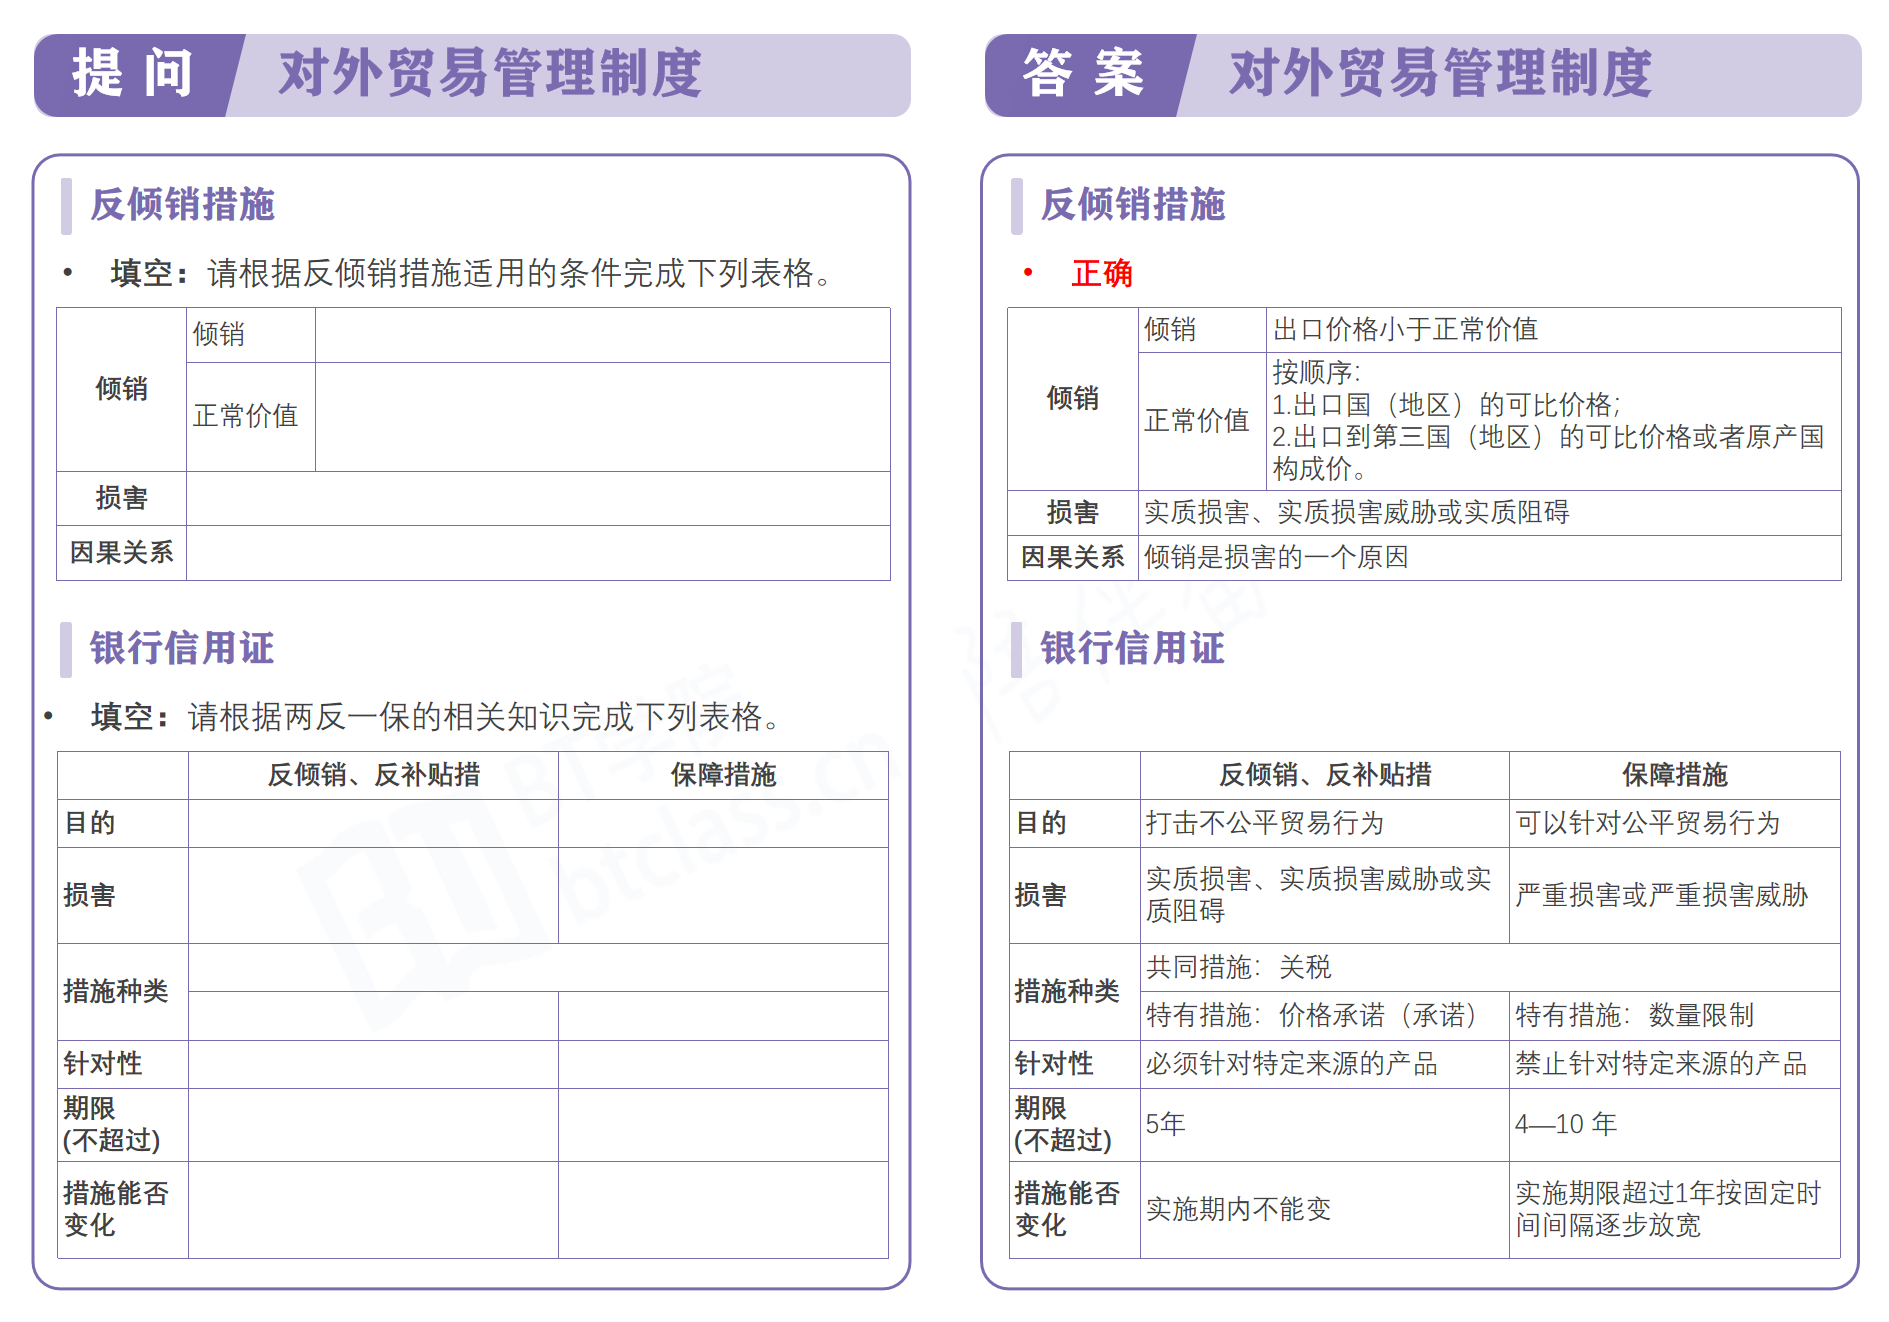Click the red 正确 text
Viewport: 1889px width, 1322px height.
click(1102, 273)
